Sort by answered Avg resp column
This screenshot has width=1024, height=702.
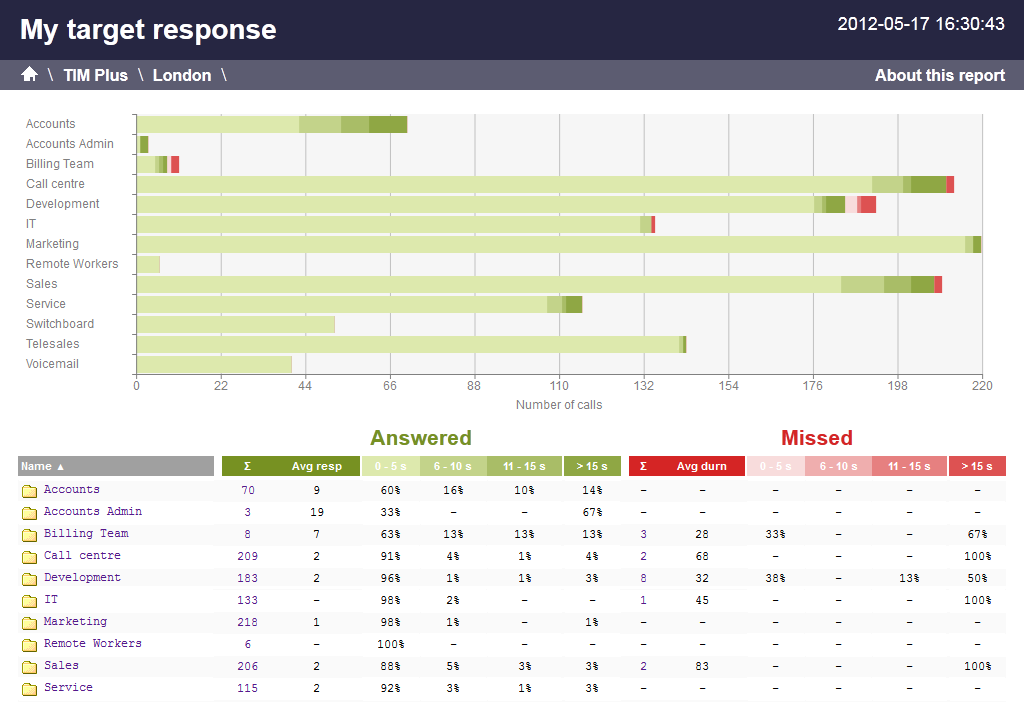click(x=315, y=466)
